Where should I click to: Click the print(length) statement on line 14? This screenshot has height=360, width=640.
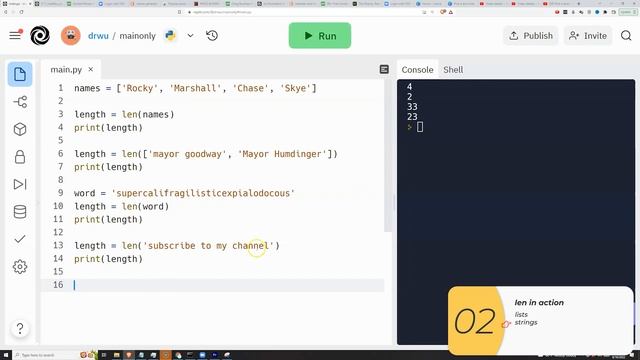pyautogui.click(x=108, y=259)
